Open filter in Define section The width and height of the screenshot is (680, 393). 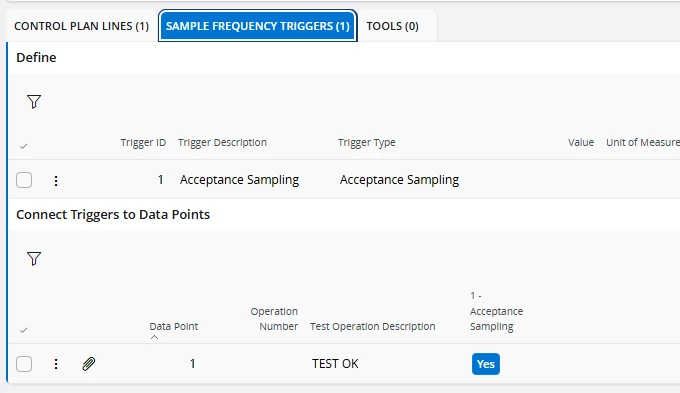click(x=34, y=102)
